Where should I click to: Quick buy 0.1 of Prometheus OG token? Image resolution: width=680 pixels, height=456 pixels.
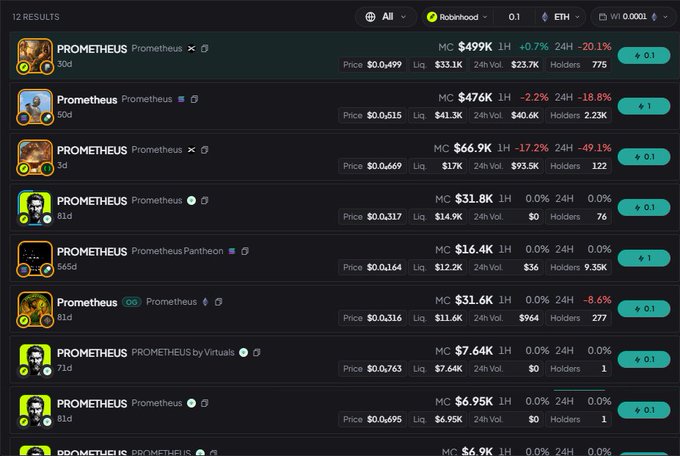(644, 309)
